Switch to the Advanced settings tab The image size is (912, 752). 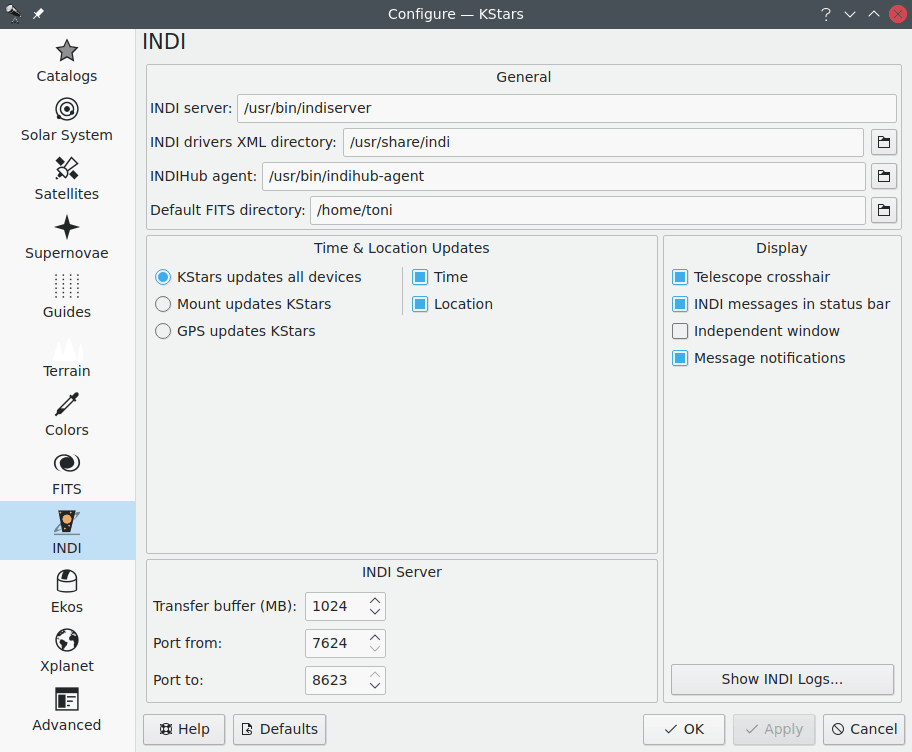point(67,710)
